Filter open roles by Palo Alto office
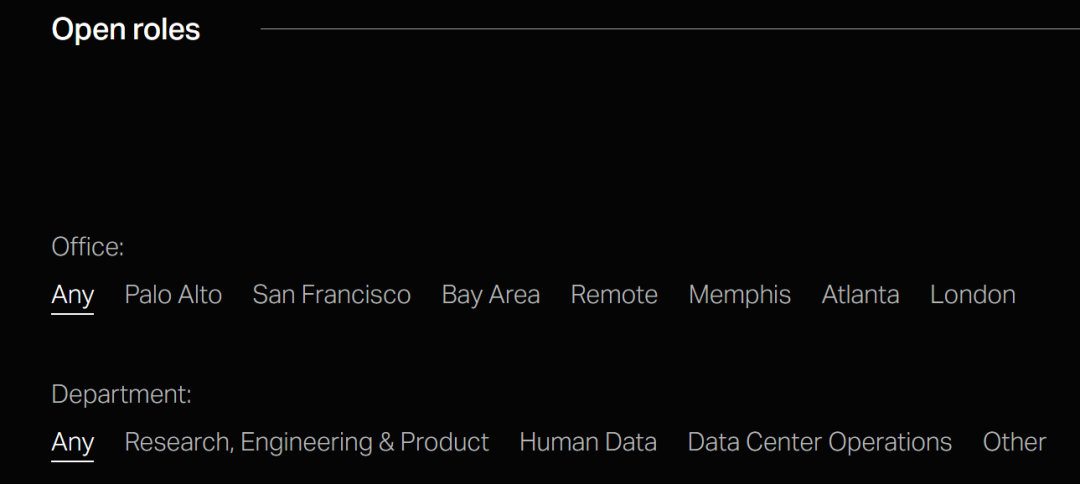The height and width of the screenshot is (484, 1080). point(173,295)
